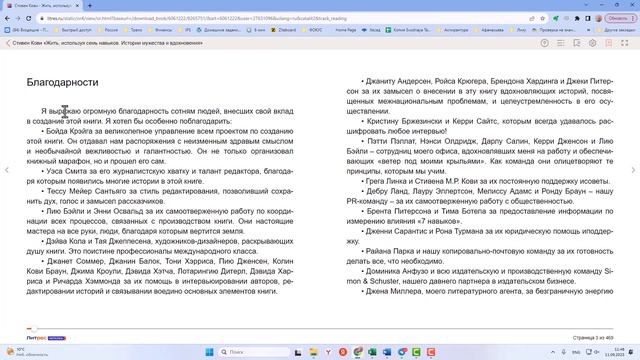Focus the browser address bar

point(286,18)
